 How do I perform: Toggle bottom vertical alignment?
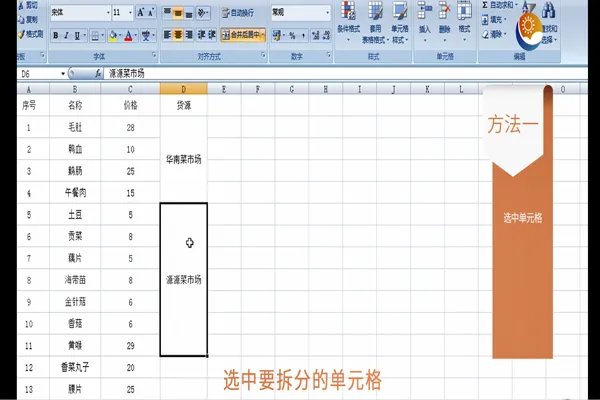[189, 13]
